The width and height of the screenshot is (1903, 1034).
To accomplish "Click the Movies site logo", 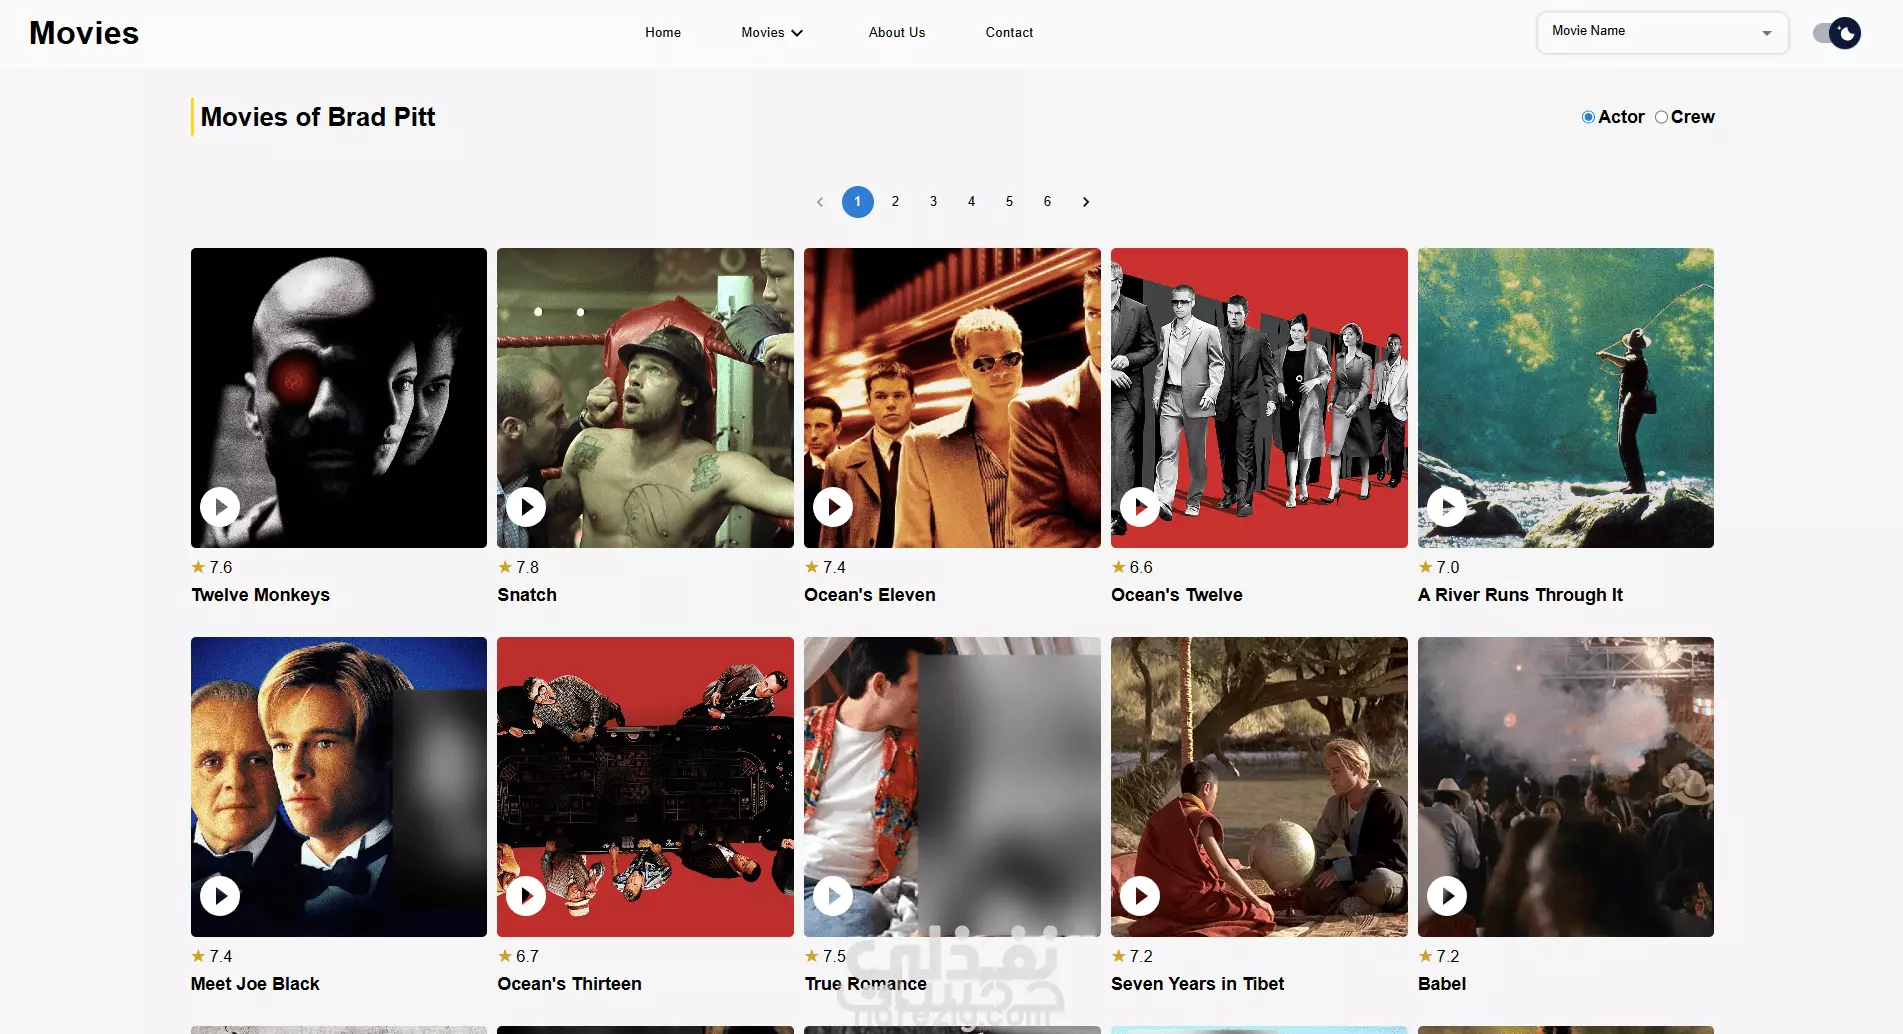I will pyautogui.click(x=84, y=33).
